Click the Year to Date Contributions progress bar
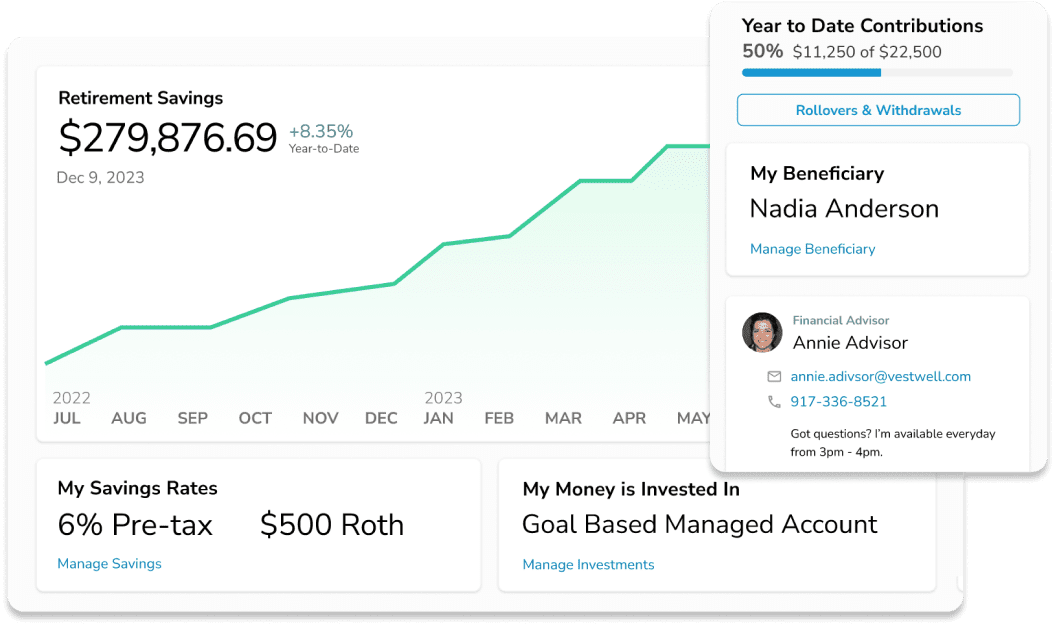Viewport: 1054px width, 624px height. 877,73
